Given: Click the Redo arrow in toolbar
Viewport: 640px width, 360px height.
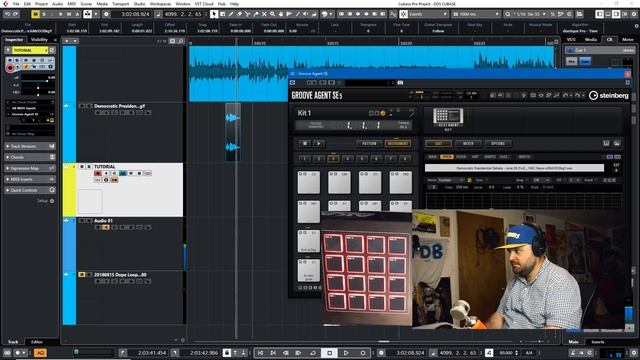Looking at the screenshot, I should (16, 14).
